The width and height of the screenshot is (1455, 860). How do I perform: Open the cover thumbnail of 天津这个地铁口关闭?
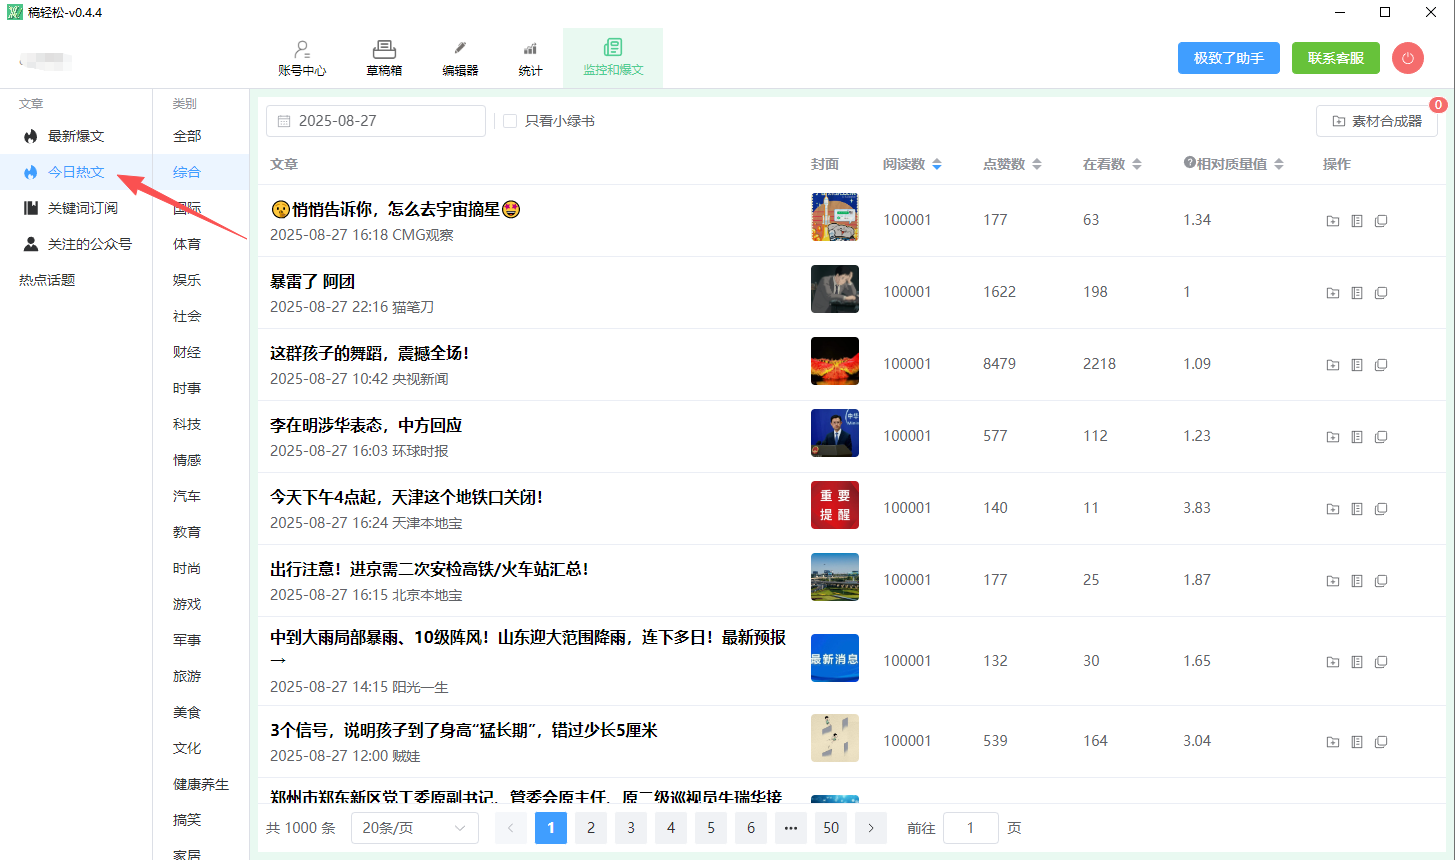(835, 505)
